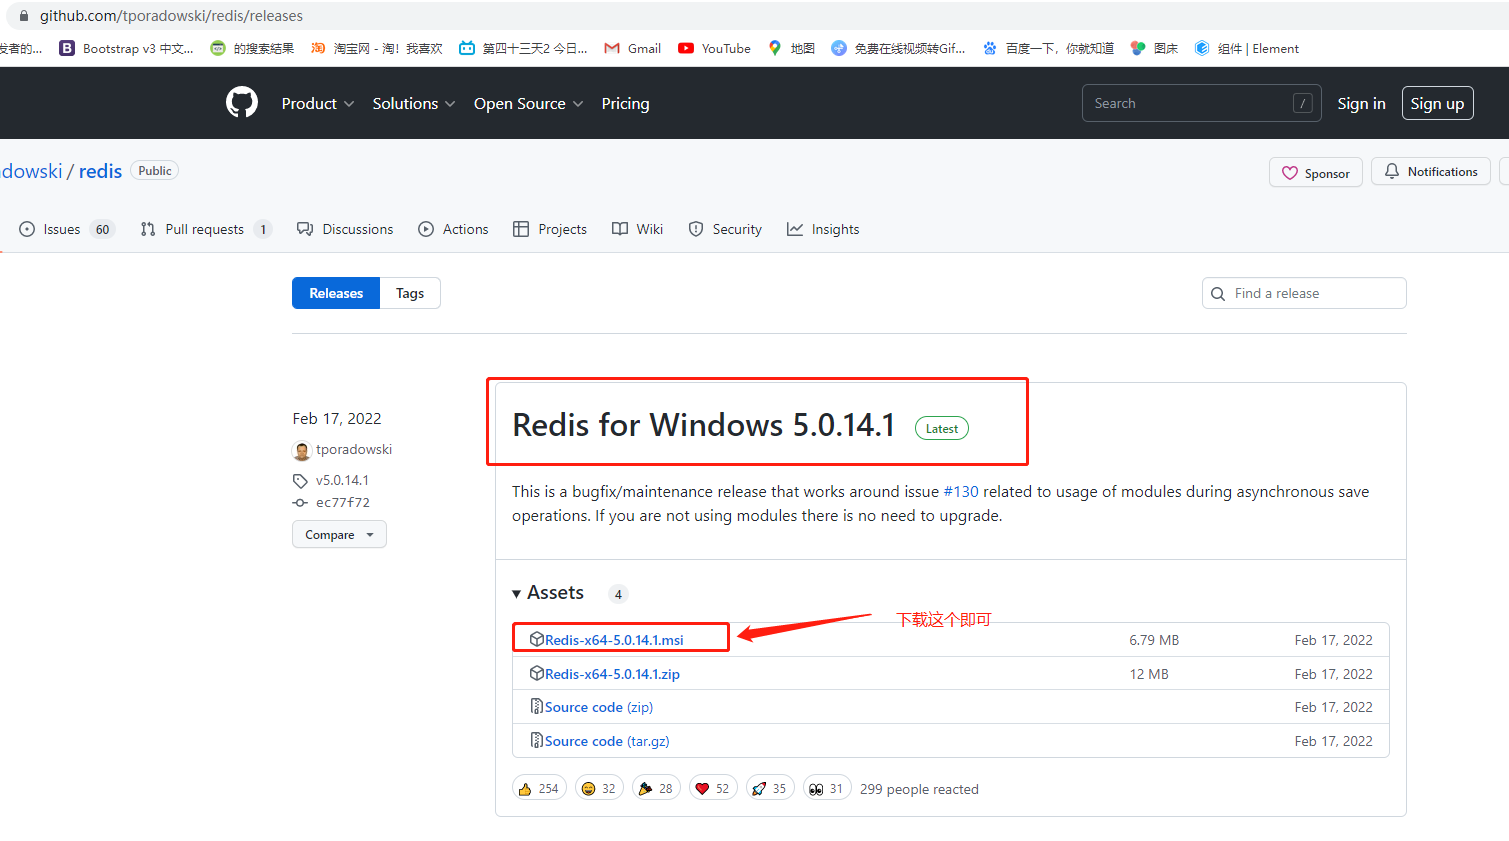Click the browser address bar URL
Viewport: 1509px width, 841px height.
171,16
